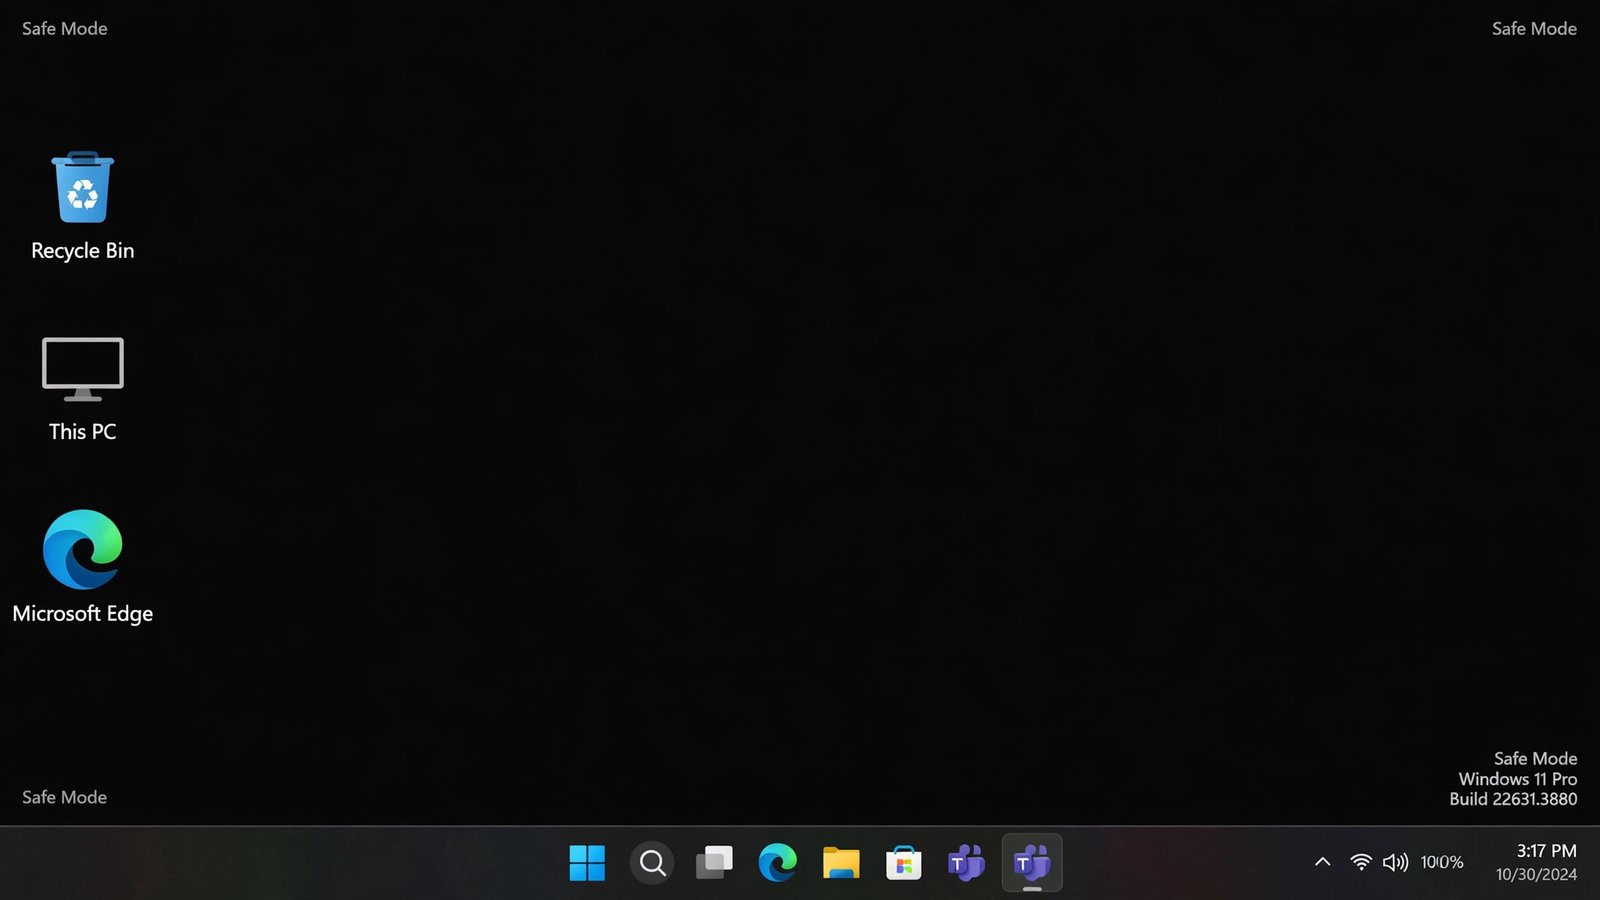Click the Recycle Bin label text
Viewport: 1600px width, 900px height.
click(x=83, y=251)
